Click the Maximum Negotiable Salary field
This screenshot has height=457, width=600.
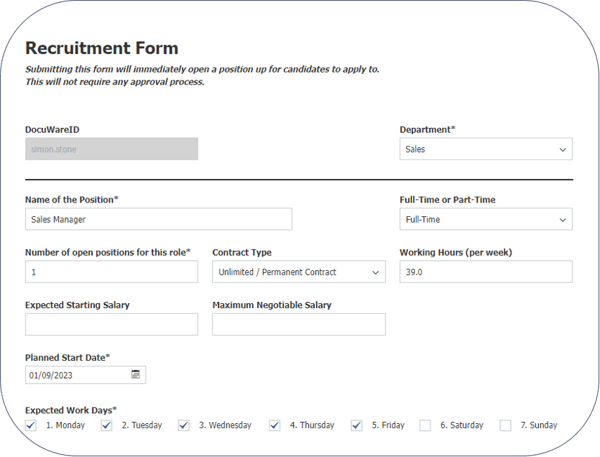[x=298, y=324]
